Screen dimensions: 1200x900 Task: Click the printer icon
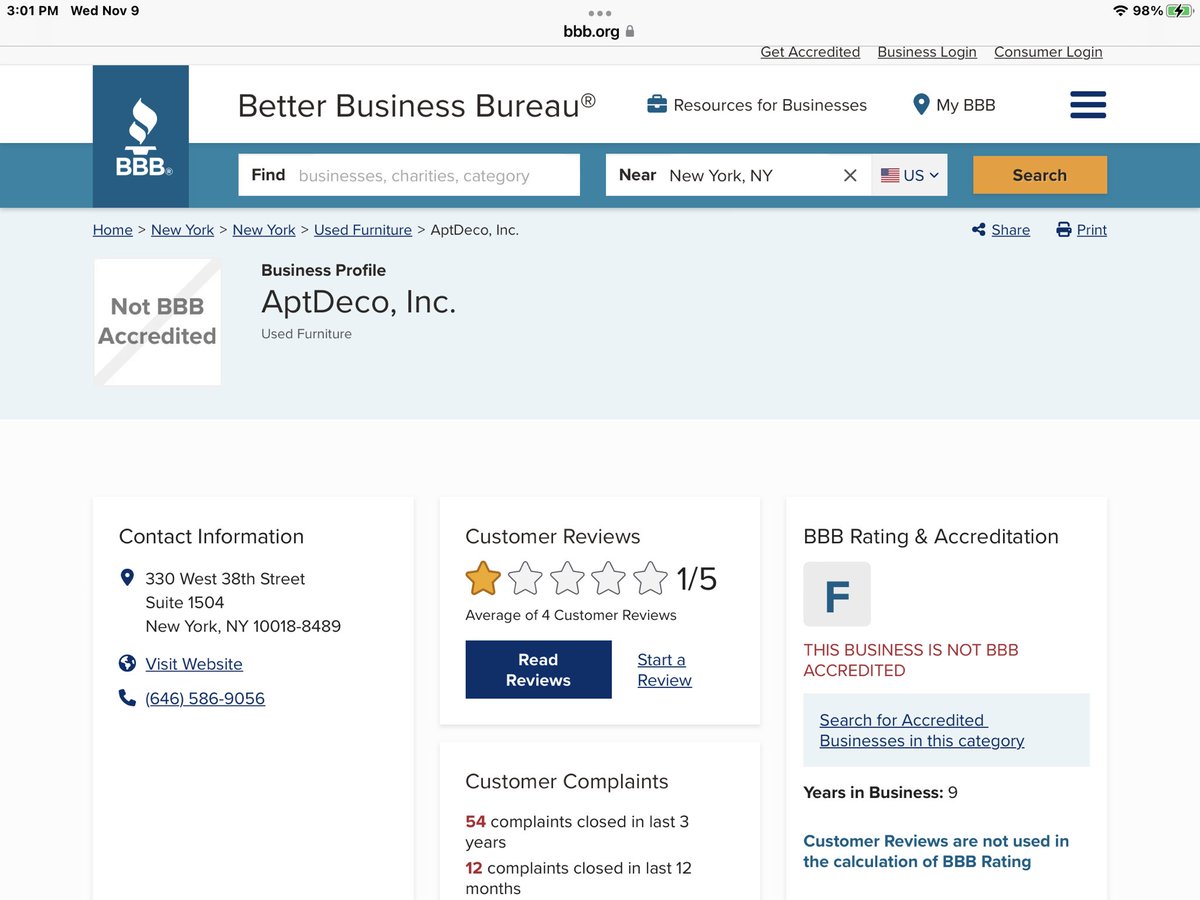coord(1064,230)
